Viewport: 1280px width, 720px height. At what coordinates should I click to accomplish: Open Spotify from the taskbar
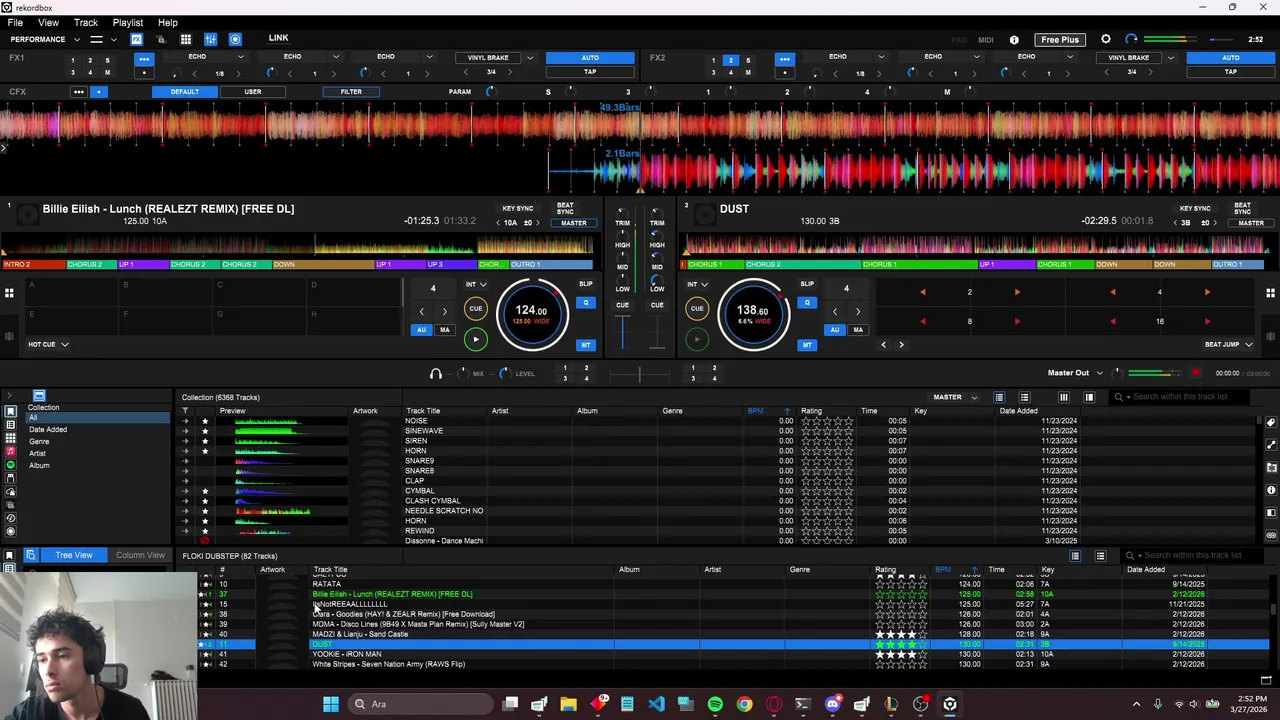pos(715,704)
